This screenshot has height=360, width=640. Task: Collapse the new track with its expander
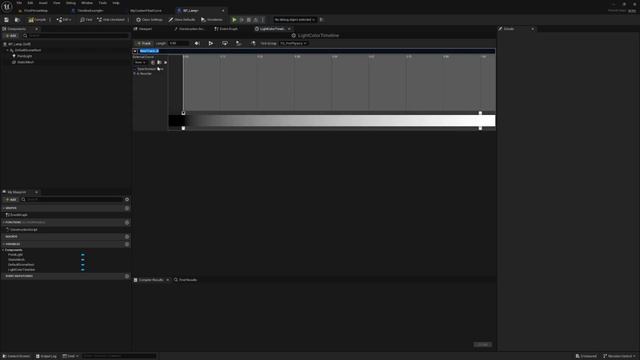click(135, 51)
